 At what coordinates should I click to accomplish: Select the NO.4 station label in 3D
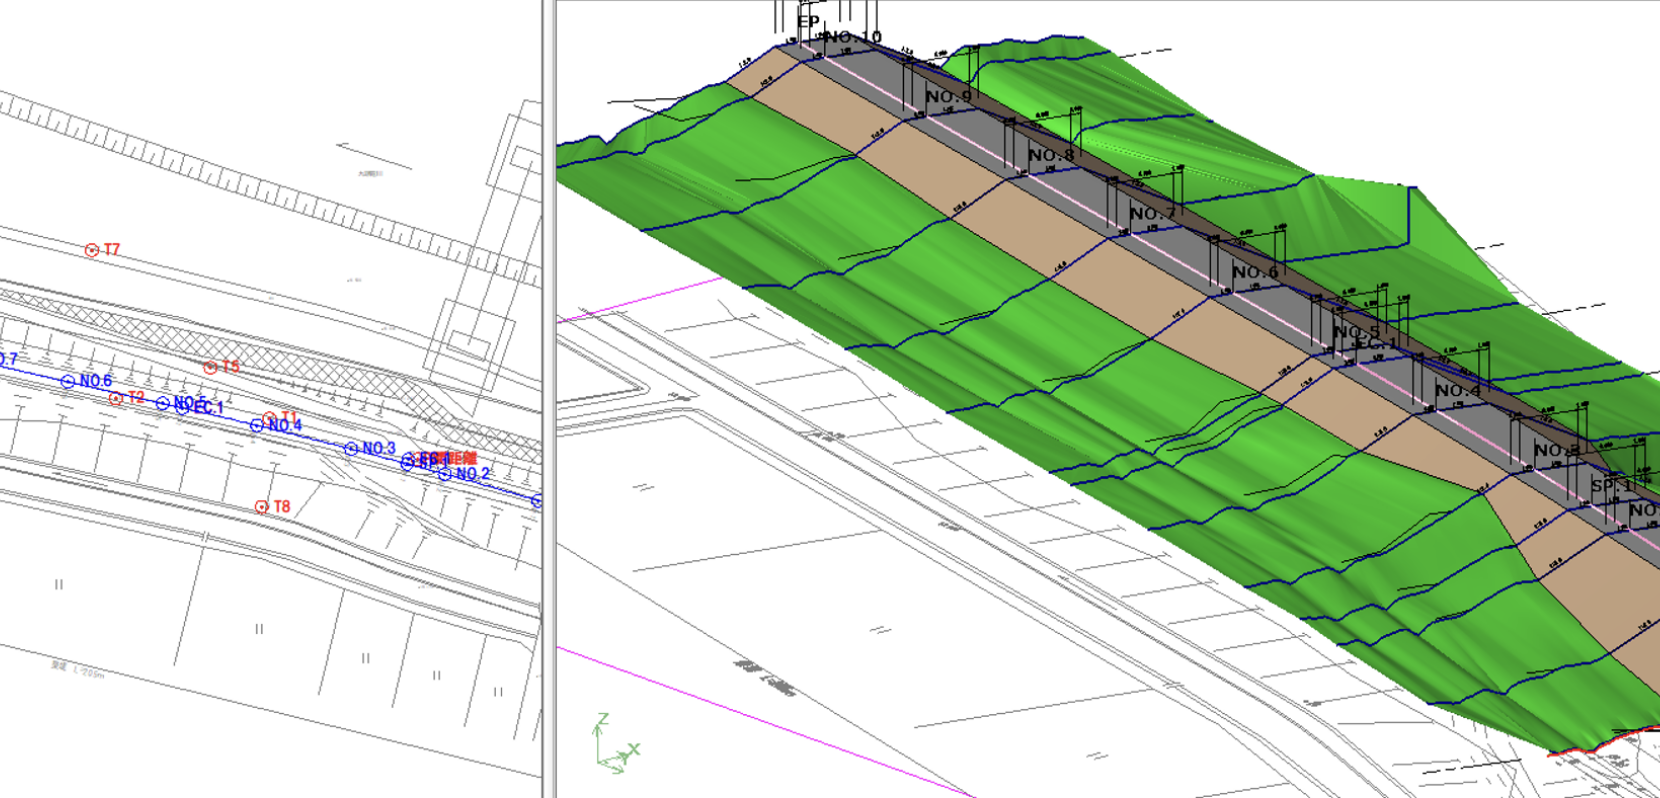(x=1458, y=390)
